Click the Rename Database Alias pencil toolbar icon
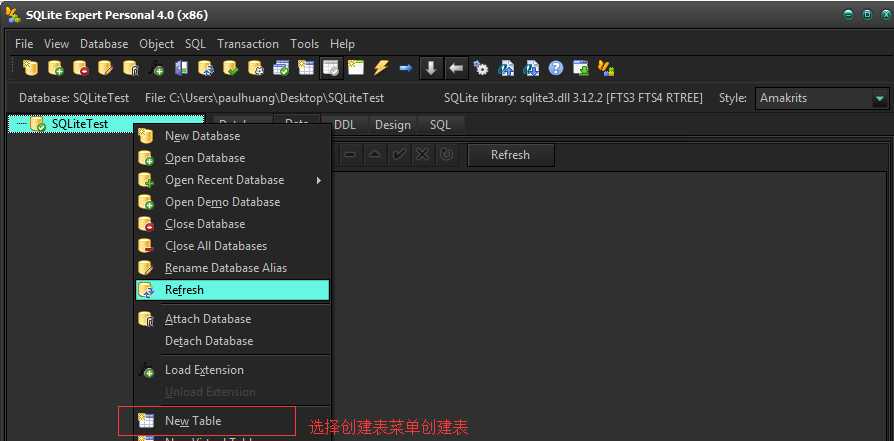The height and width of the screenshot is (441, 894). [x=105, y=68]
